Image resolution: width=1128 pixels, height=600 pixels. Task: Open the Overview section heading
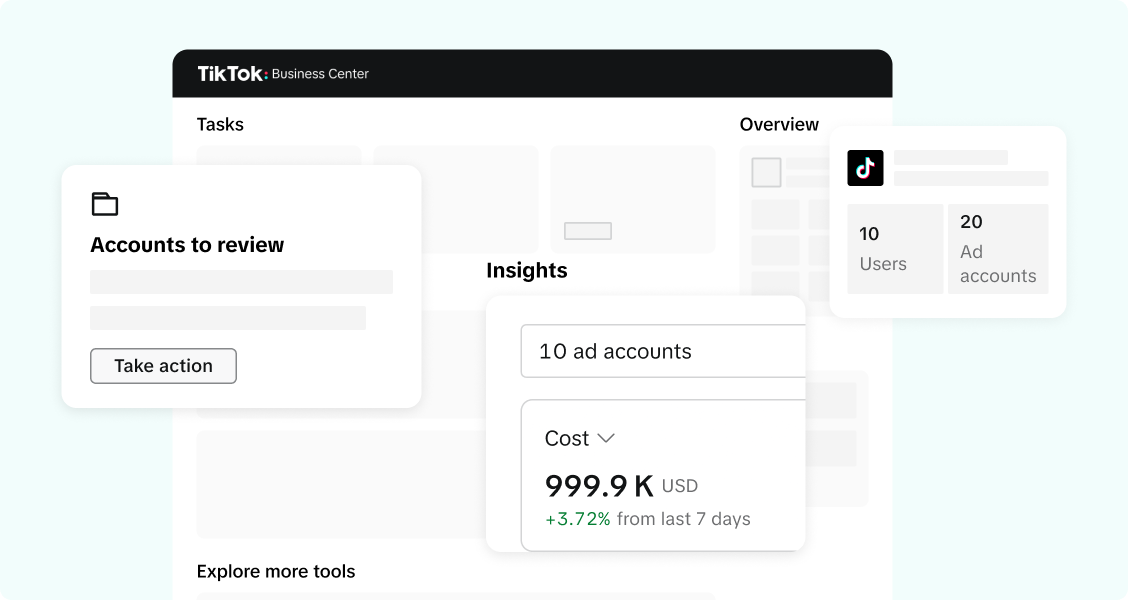pyautogui.click(x=779, y=124)
